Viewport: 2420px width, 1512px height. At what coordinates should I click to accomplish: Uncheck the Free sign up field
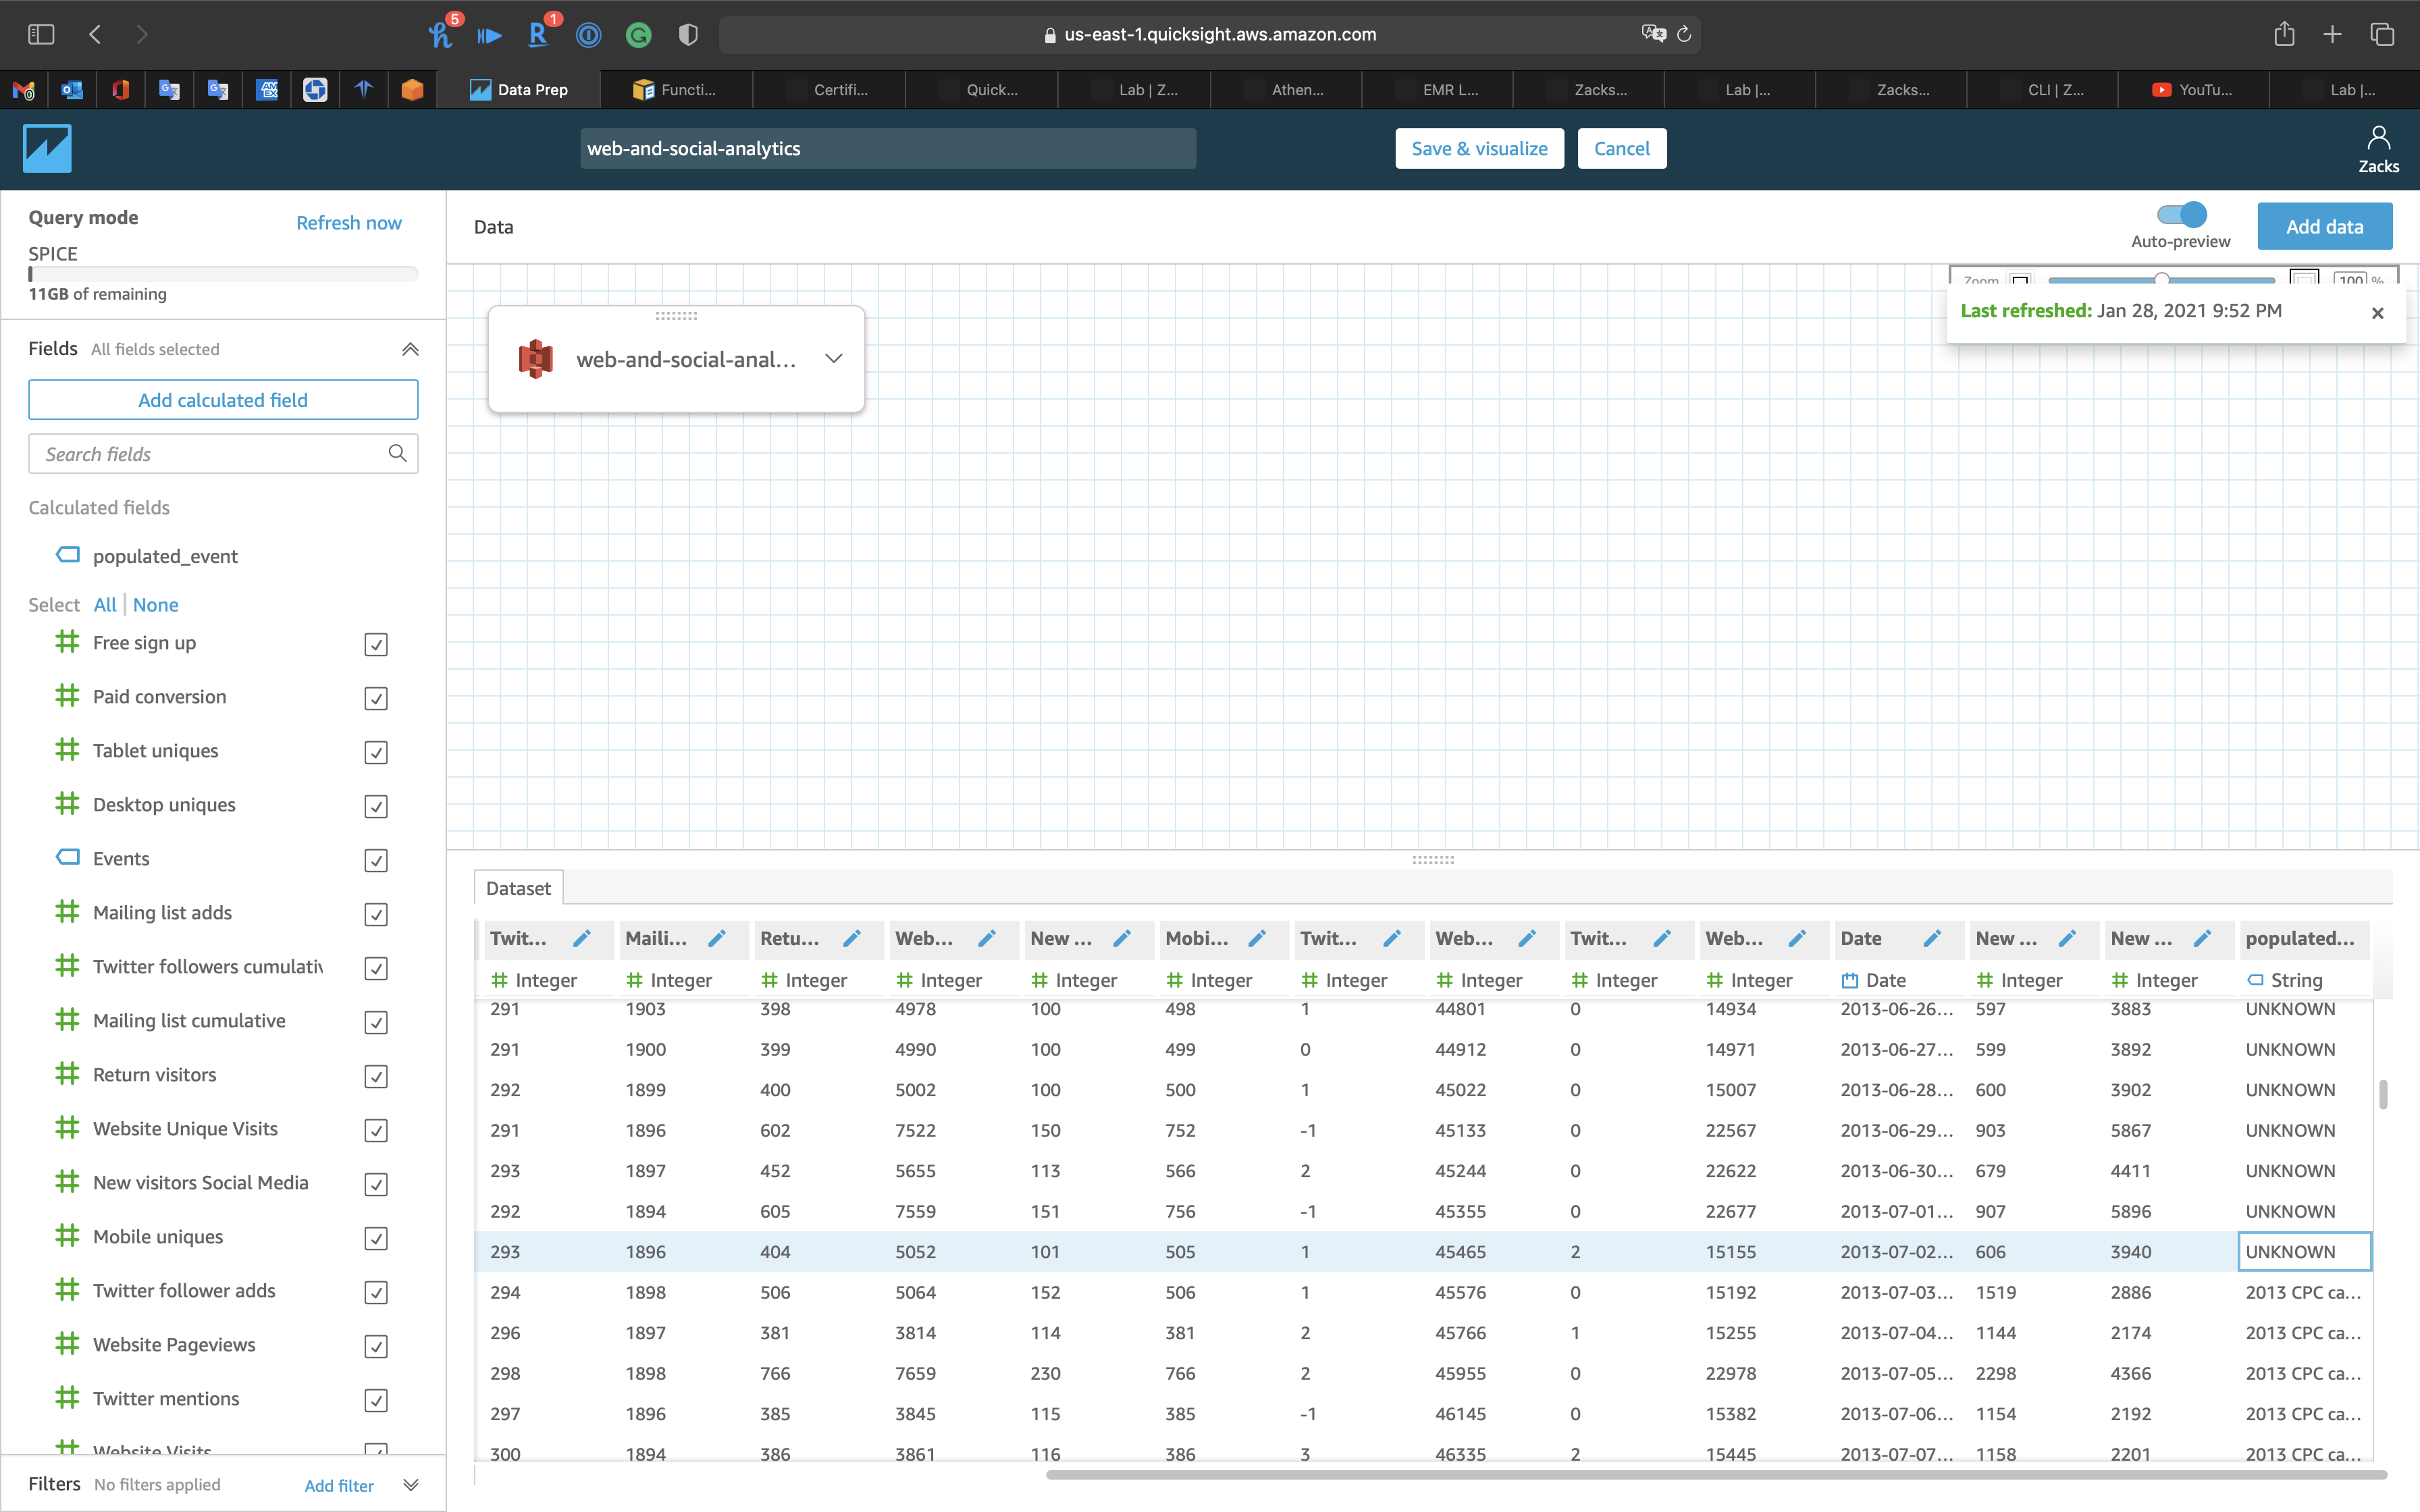[376, 644]
